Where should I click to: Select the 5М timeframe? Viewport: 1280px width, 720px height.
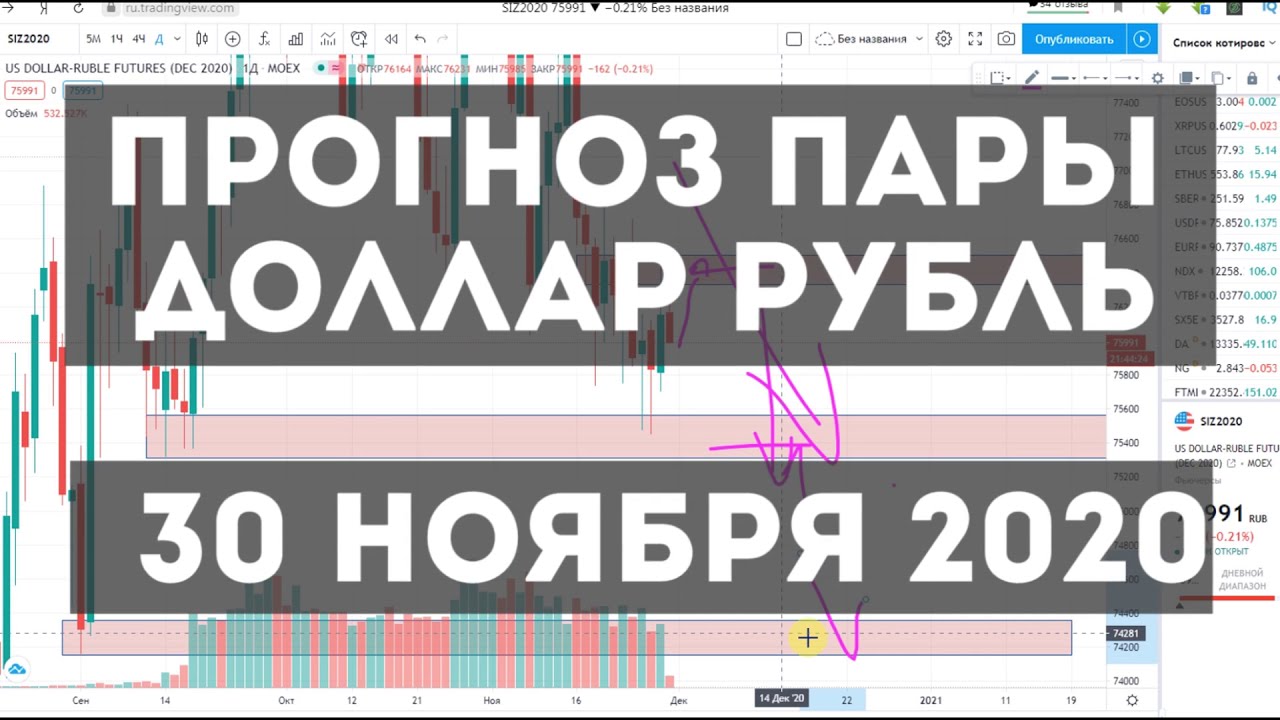click(x=93, y=39)
